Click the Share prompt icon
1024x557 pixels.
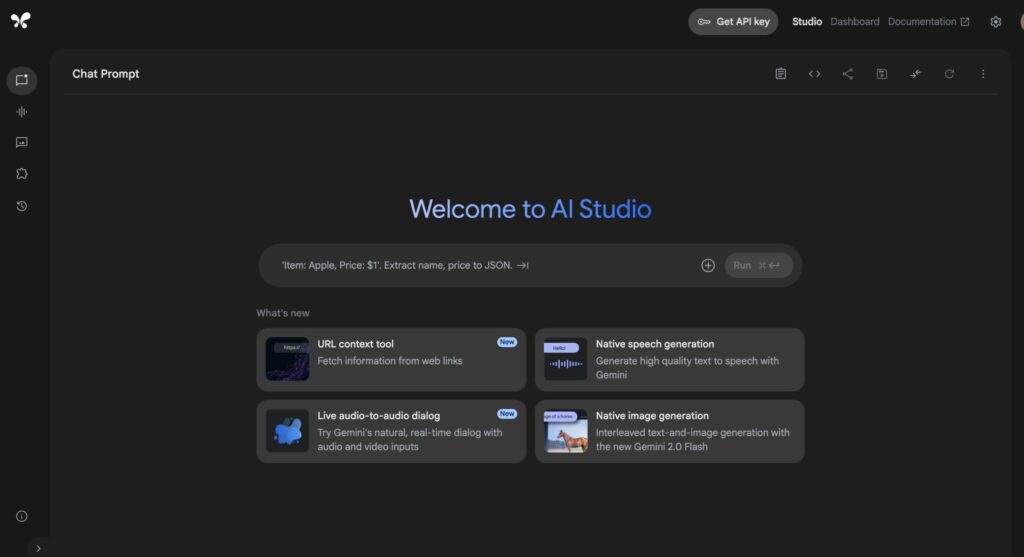point(848,74)
